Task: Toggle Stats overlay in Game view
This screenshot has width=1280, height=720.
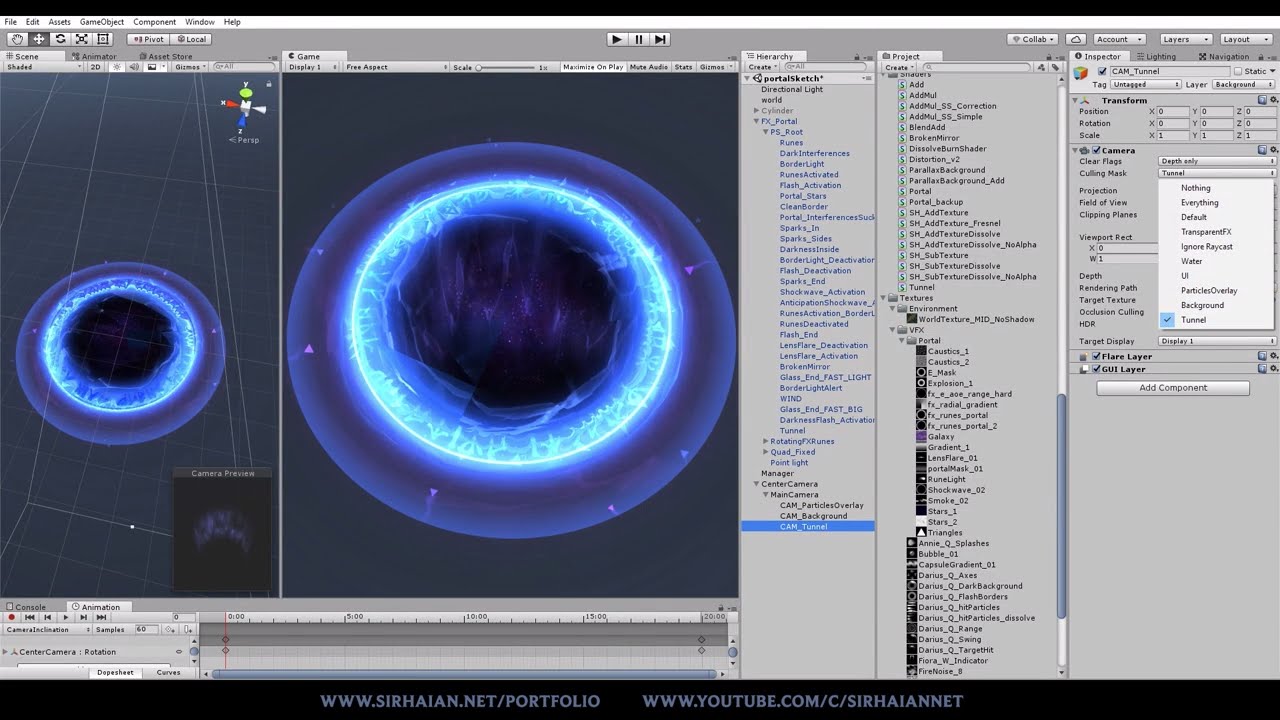Action: 683,67
